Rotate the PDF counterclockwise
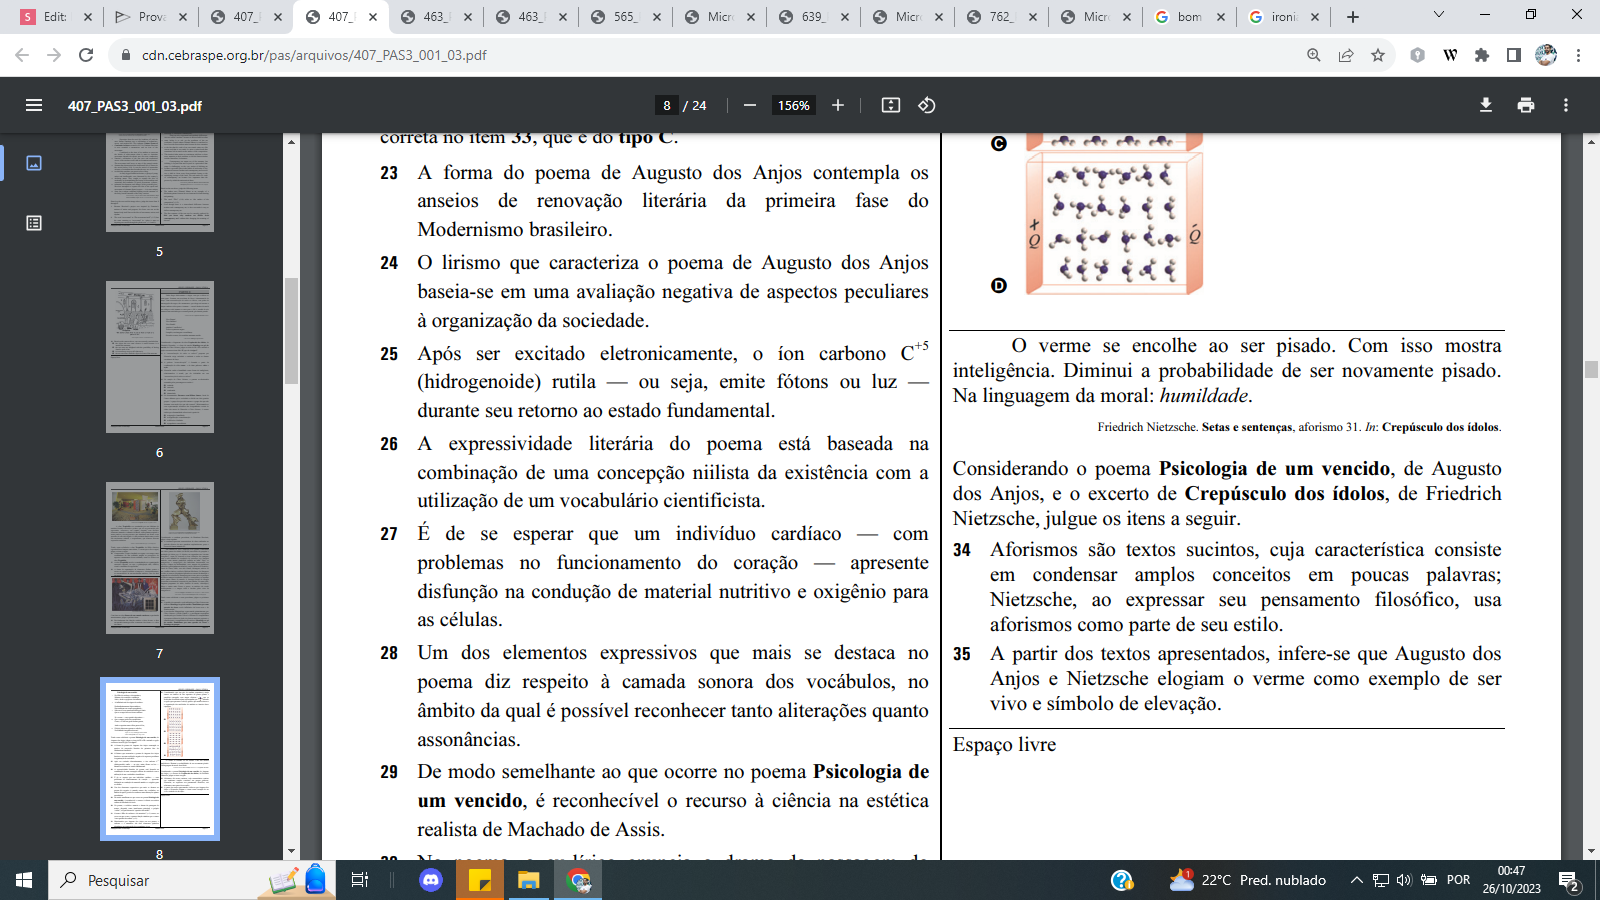This screenshot has height=900, width=1600. (x=927, y=105)
